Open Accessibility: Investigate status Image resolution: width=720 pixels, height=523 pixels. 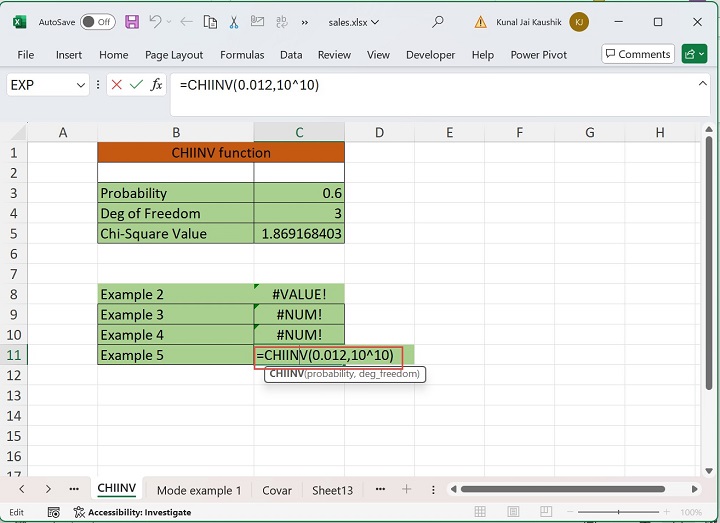tap(132, 512)
